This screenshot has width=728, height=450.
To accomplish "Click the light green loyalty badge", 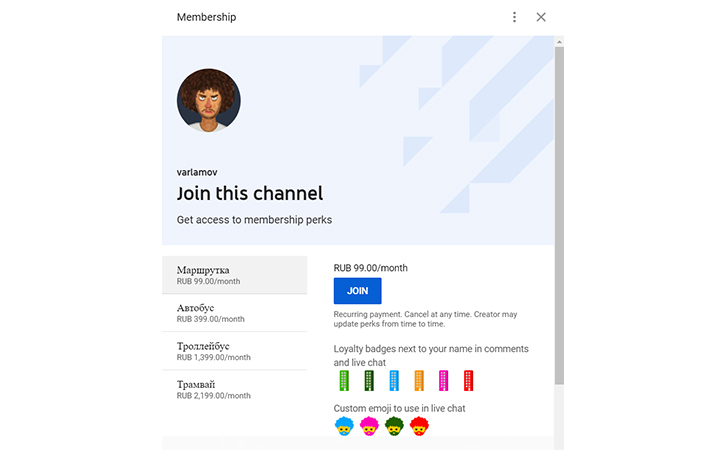I will [344, 381].
